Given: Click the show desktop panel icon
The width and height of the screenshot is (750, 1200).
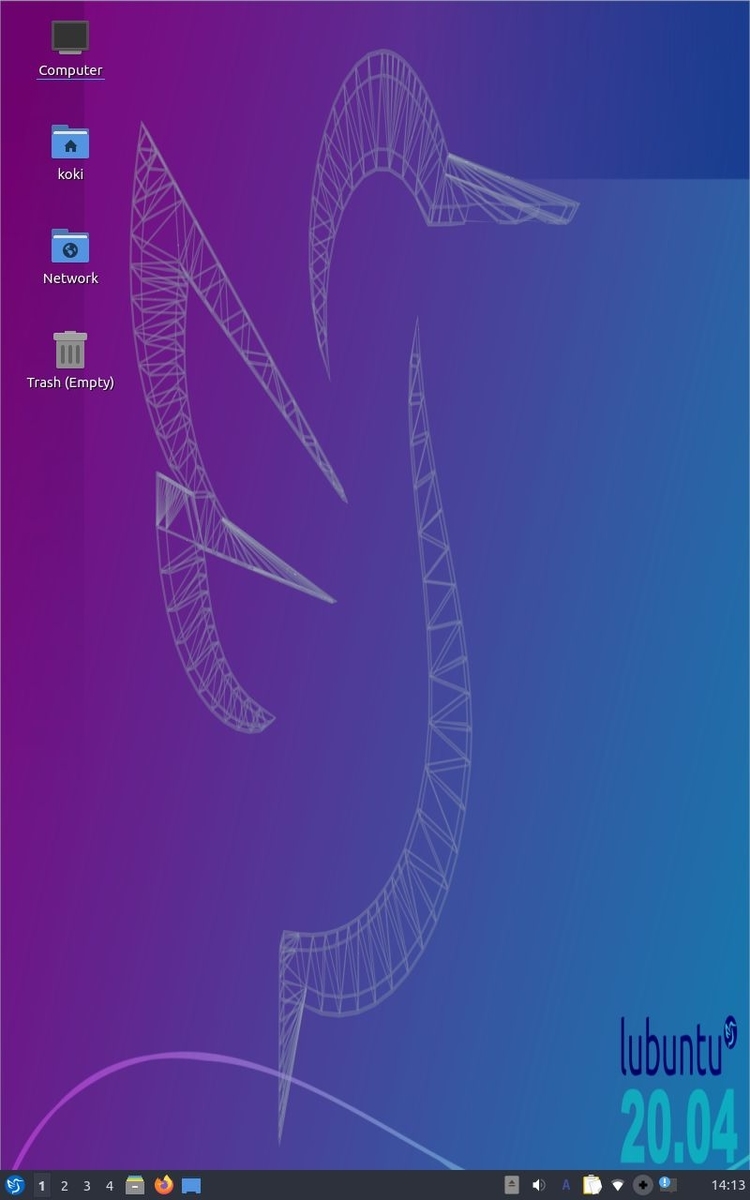Looking at the screenshot, I should pyautogui.click(x=191, y=1185).
